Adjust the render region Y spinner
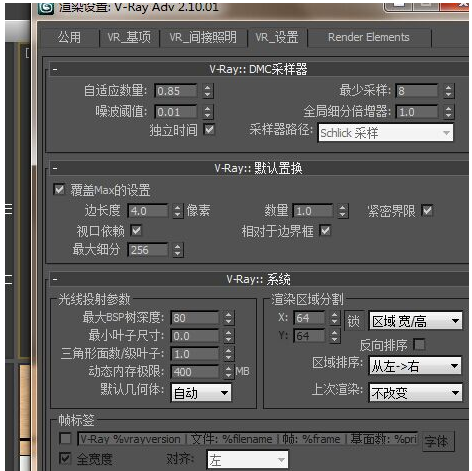The image size is (472, 471). pos(335,336)
